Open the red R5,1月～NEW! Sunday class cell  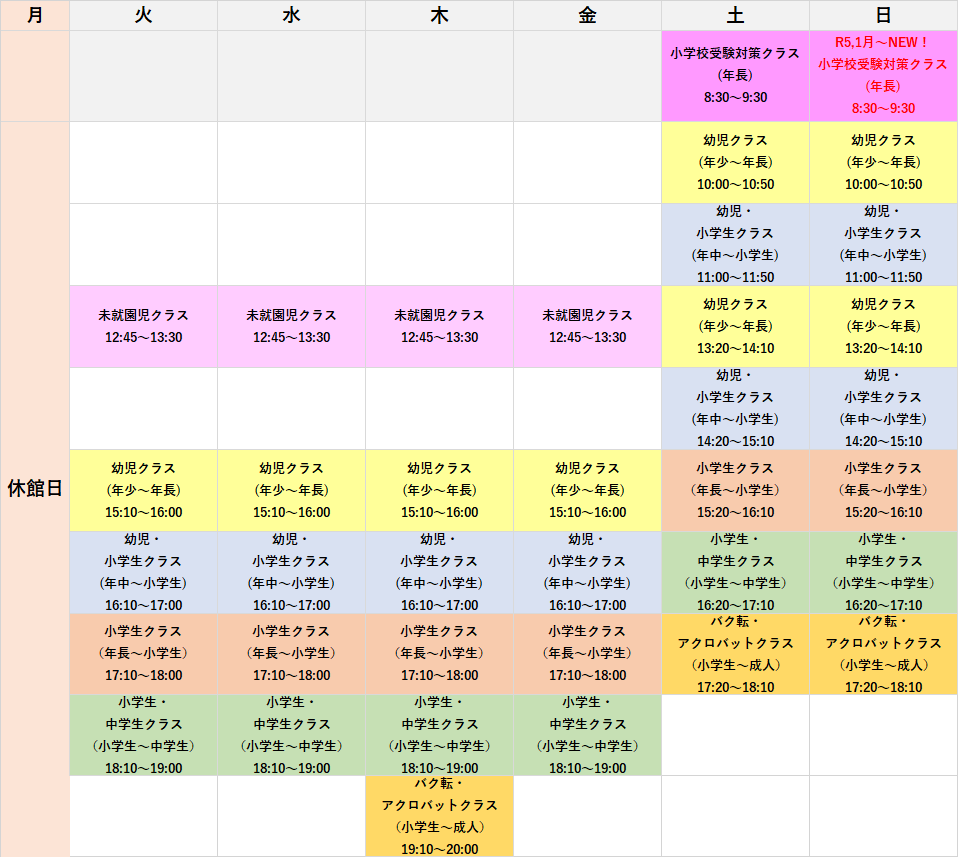tap(883, 76)
